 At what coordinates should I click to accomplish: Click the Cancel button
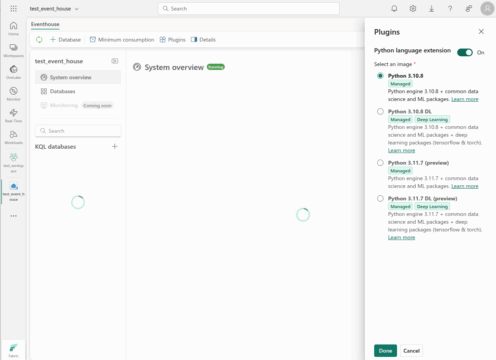[411, 351]
